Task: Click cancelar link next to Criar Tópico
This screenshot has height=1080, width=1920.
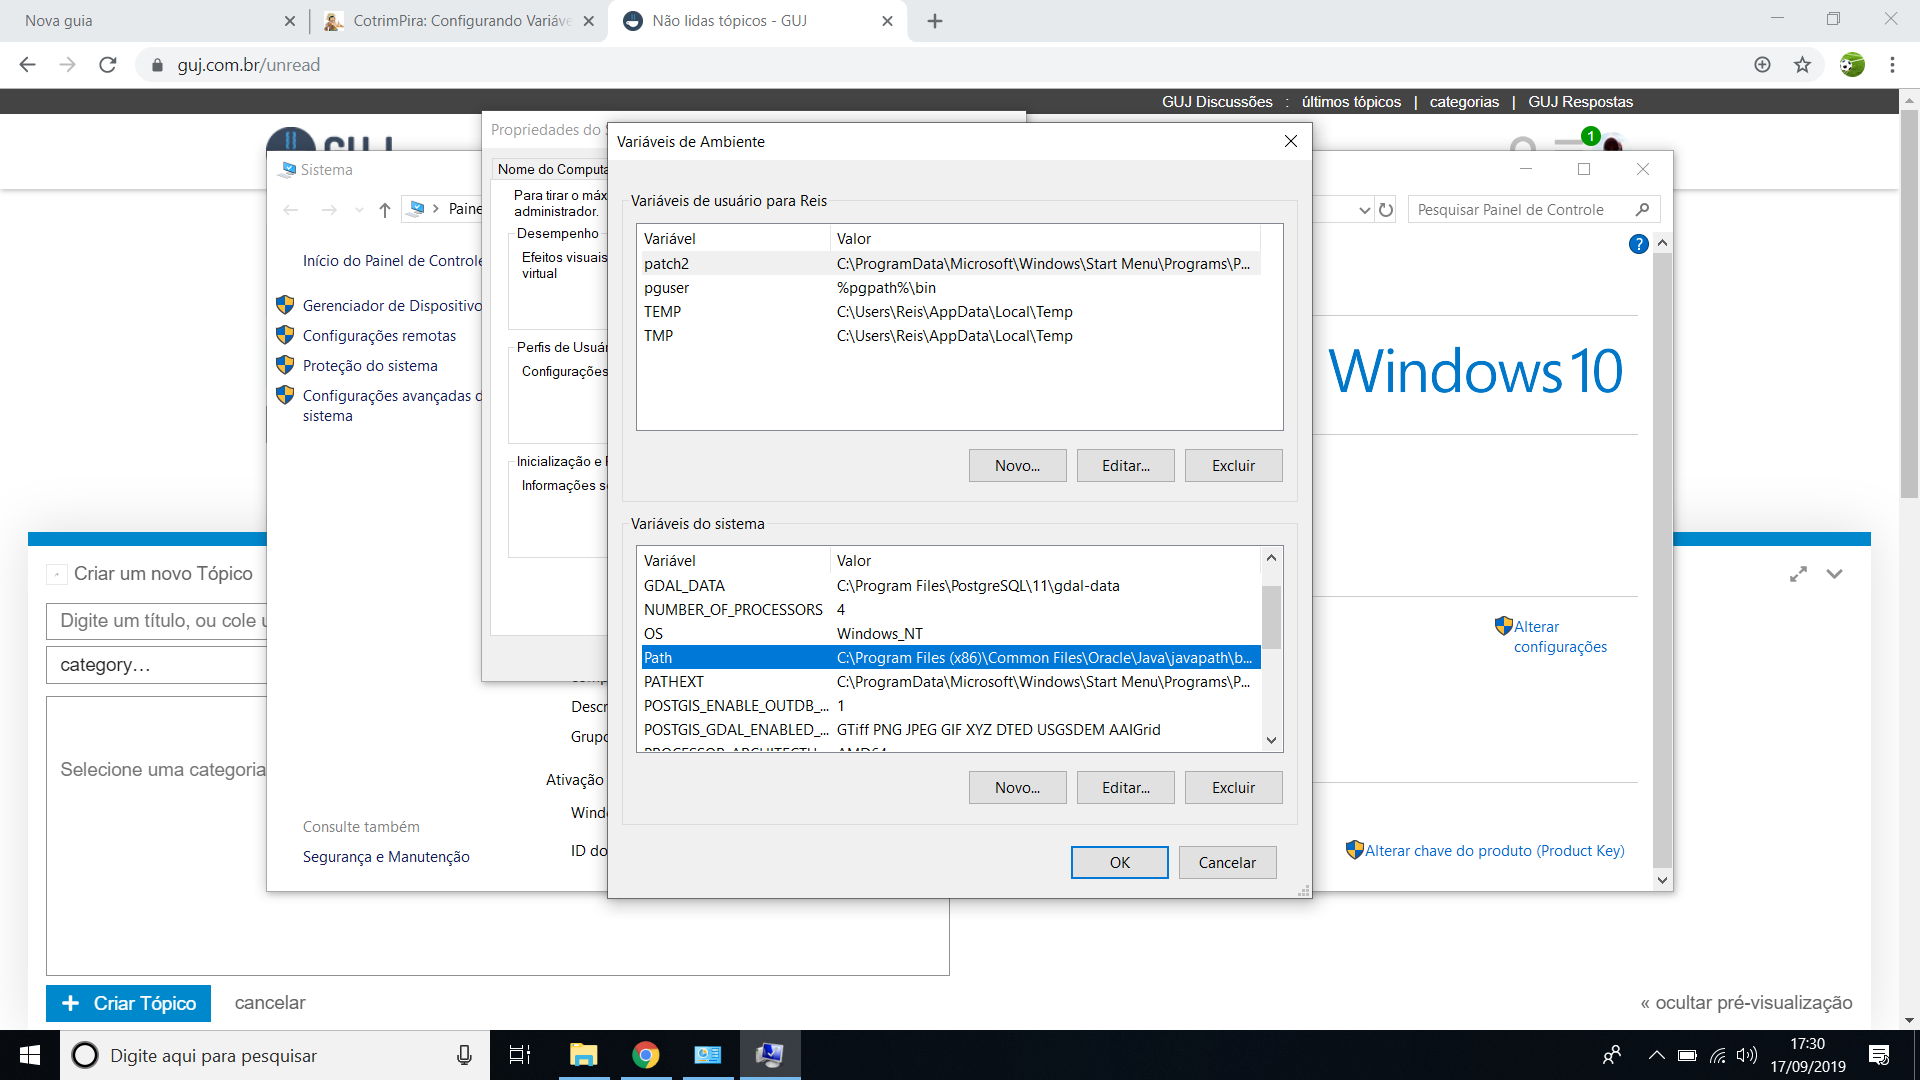Action: pyautogui.click(x=270, y=1003)
